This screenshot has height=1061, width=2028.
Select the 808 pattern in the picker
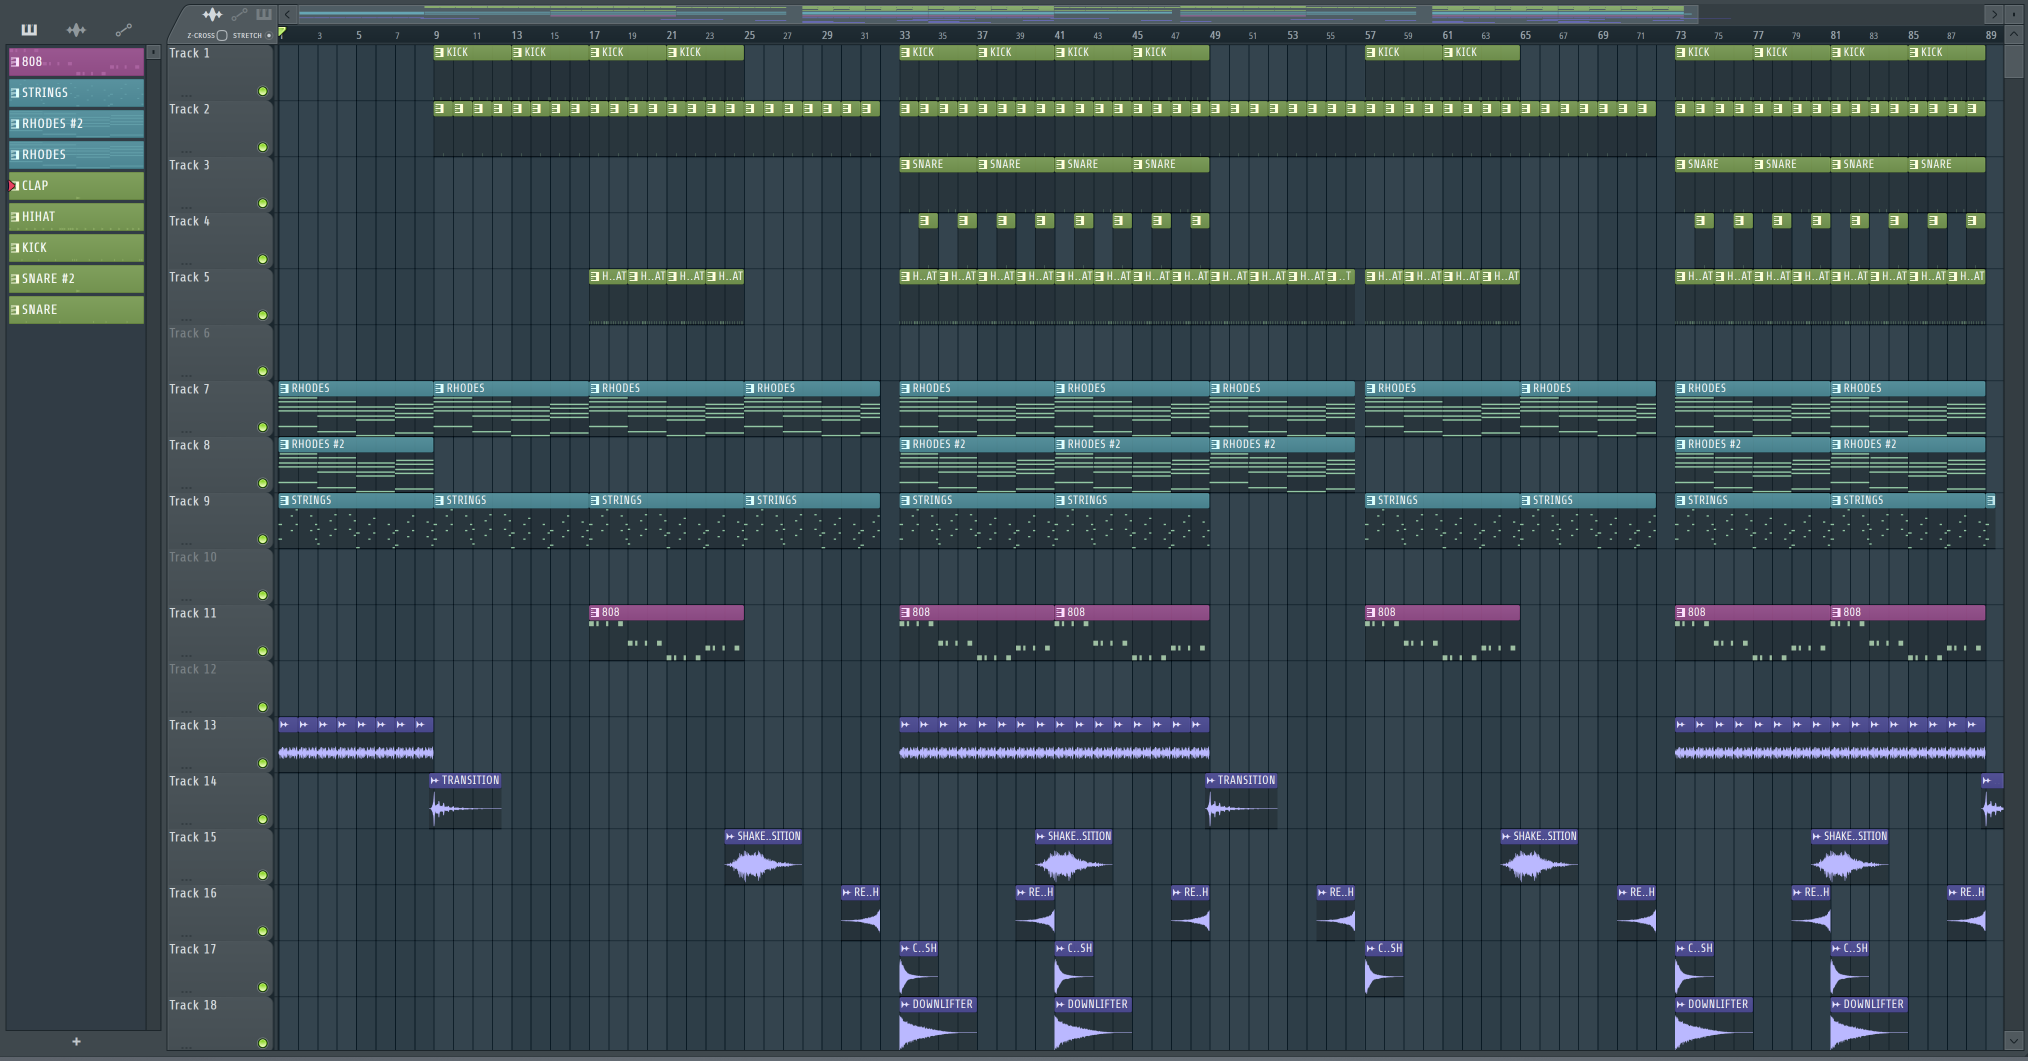[x=76, y=61]
